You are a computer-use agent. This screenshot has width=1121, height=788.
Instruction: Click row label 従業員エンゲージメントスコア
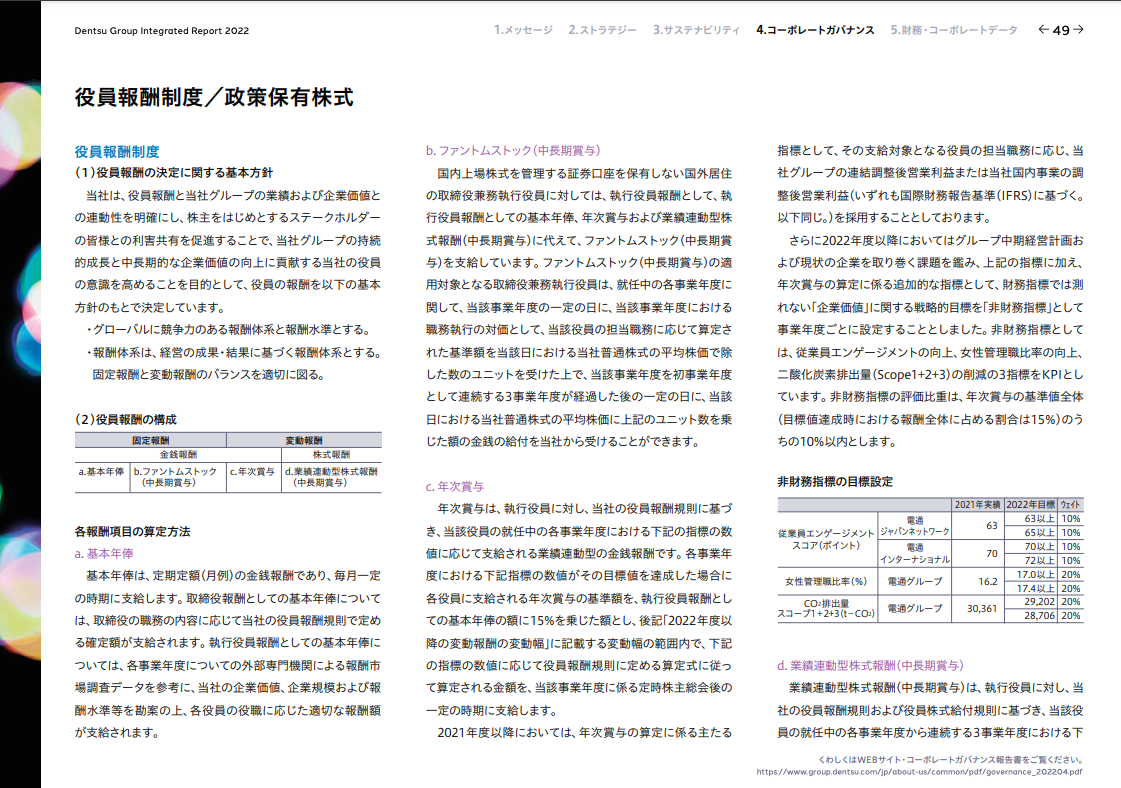click(x=826, y=539)
